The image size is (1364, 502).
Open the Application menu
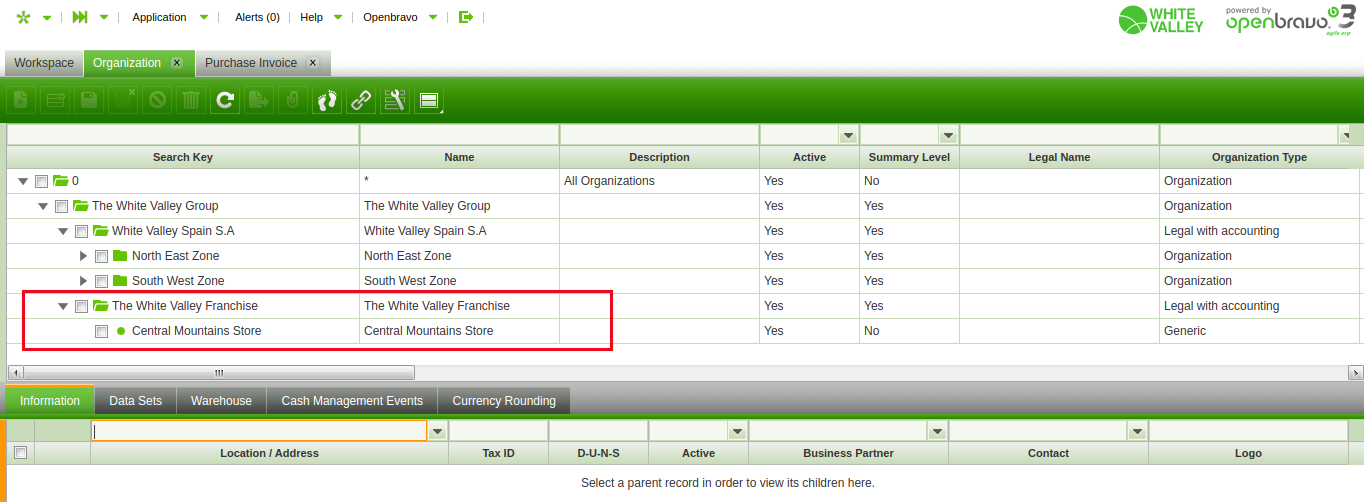point(160,17)
